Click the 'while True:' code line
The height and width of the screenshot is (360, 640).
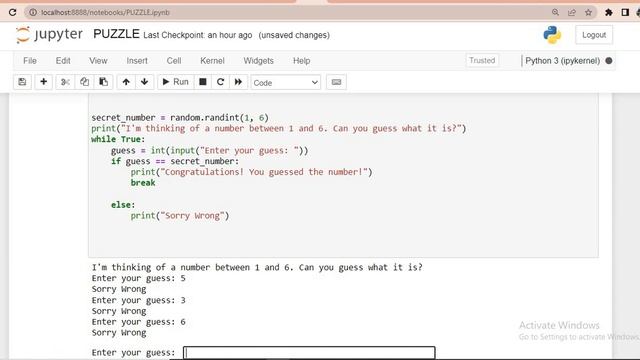click(118, 139)
